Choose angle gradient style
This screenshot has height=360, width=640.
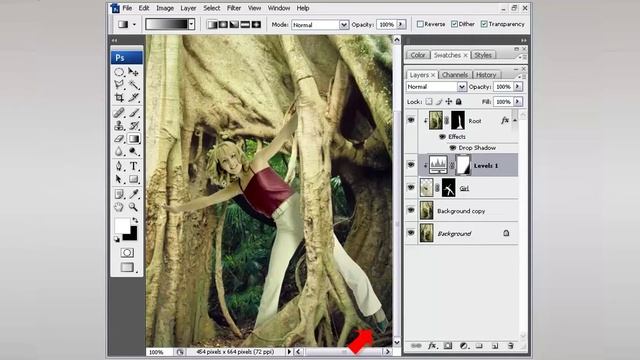(234, 24)
